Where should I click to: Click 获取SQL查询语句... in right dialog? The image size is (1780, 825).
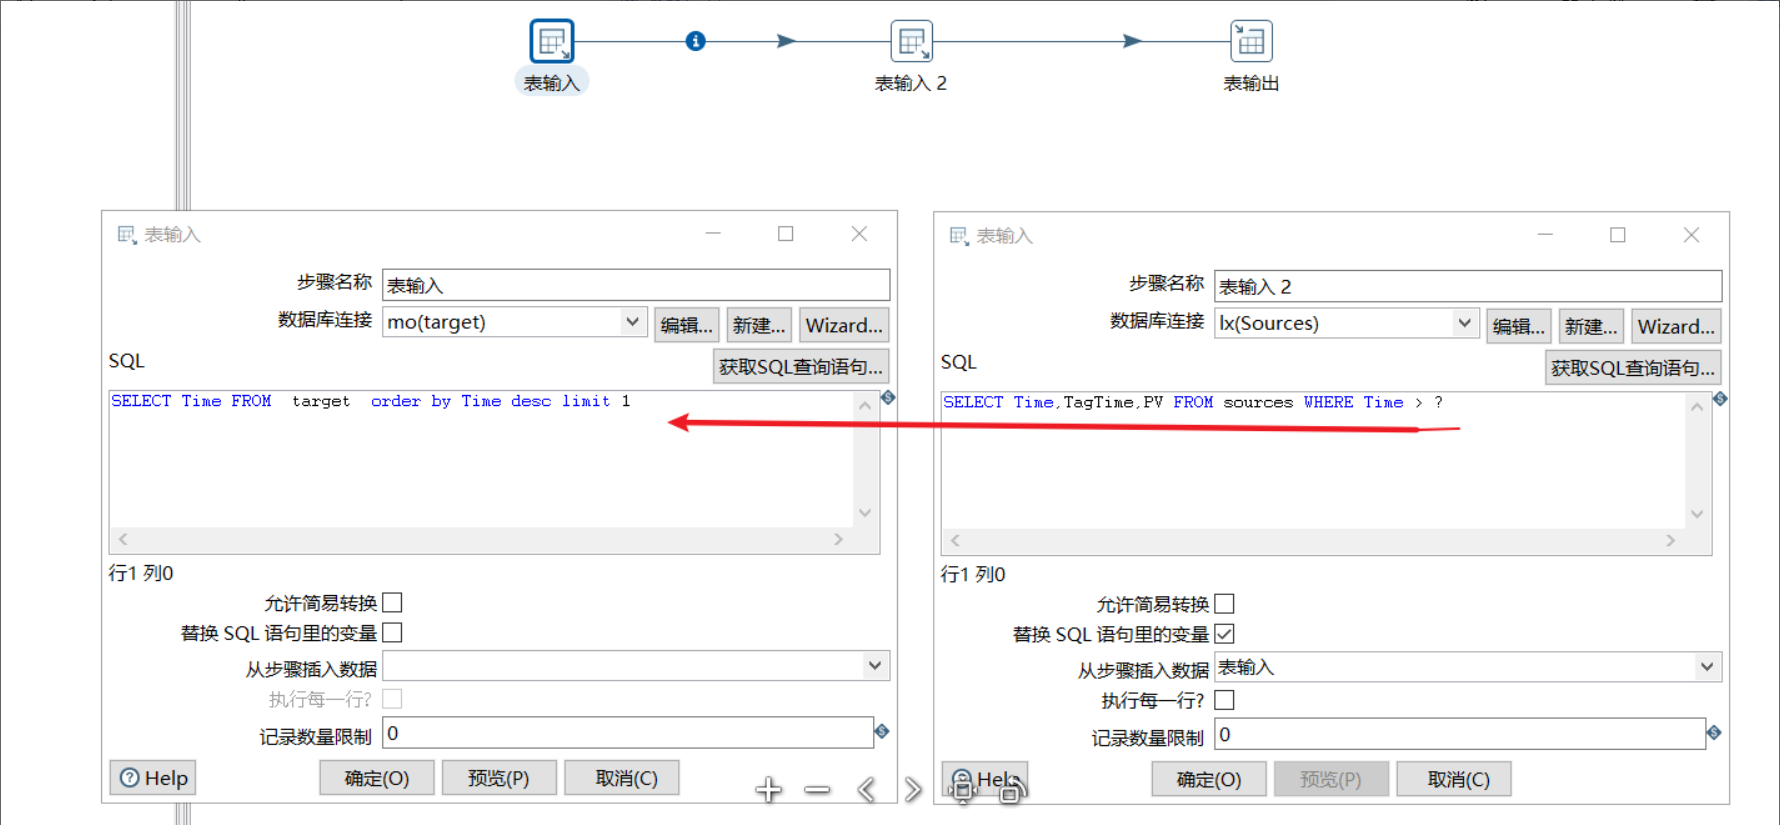pos(1633,368)
